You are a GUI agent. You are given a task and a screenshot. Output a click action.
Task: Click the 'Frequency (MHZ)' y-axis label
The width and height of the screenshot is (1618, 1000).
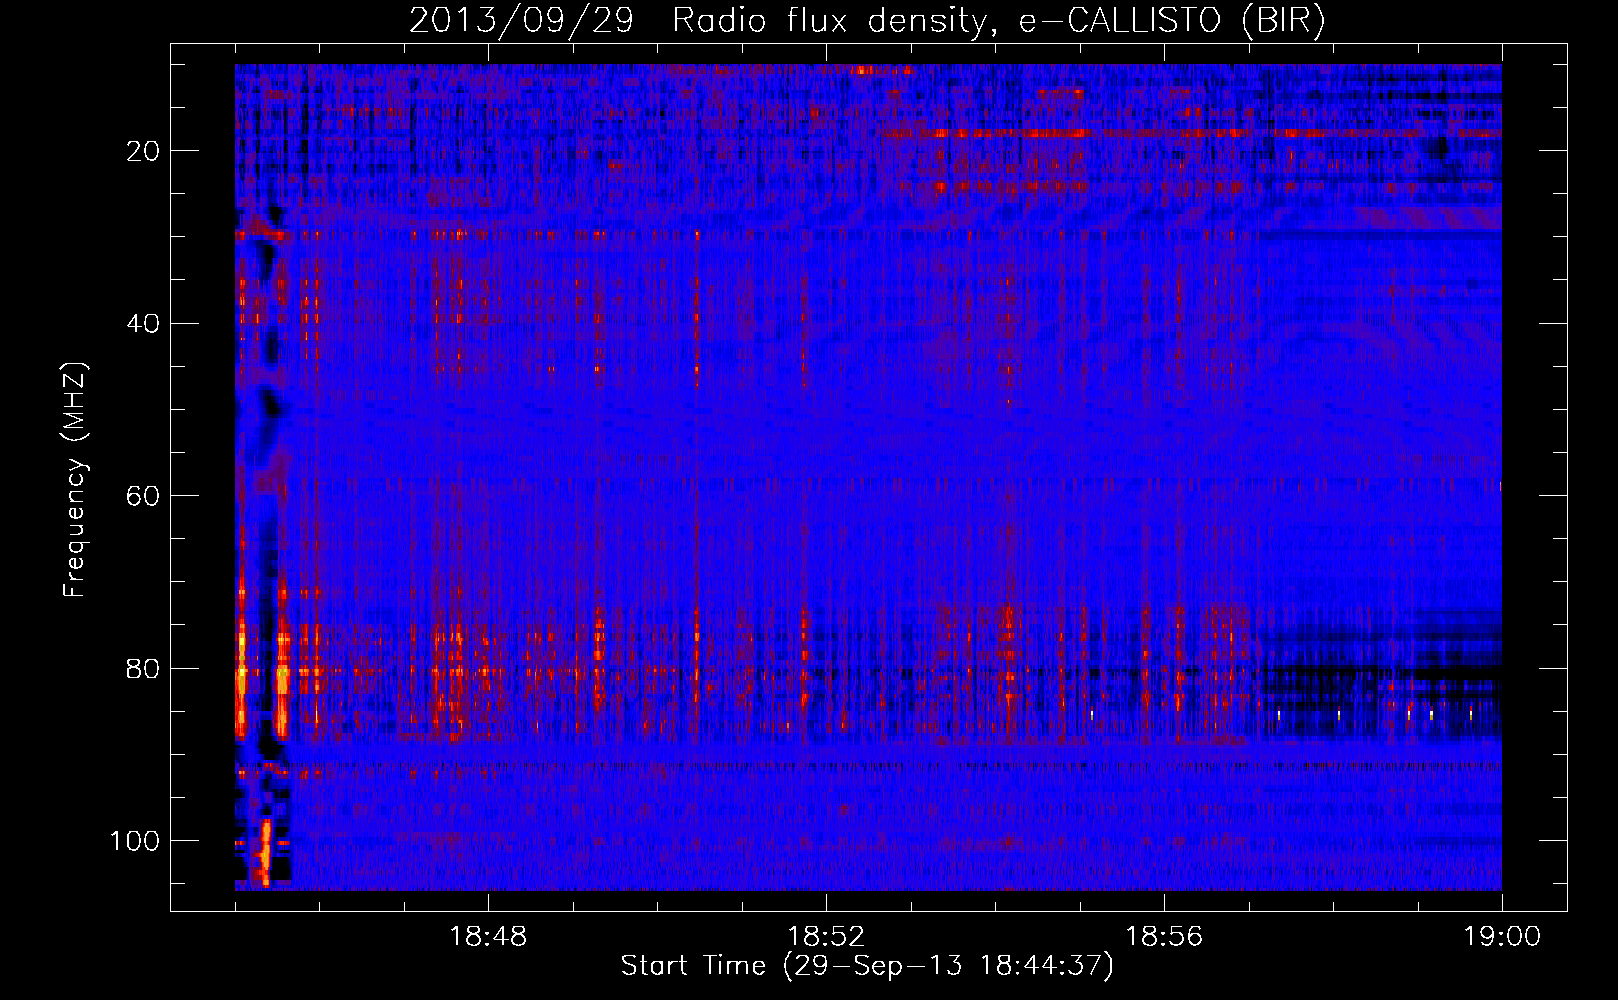[x=75, y=480]
